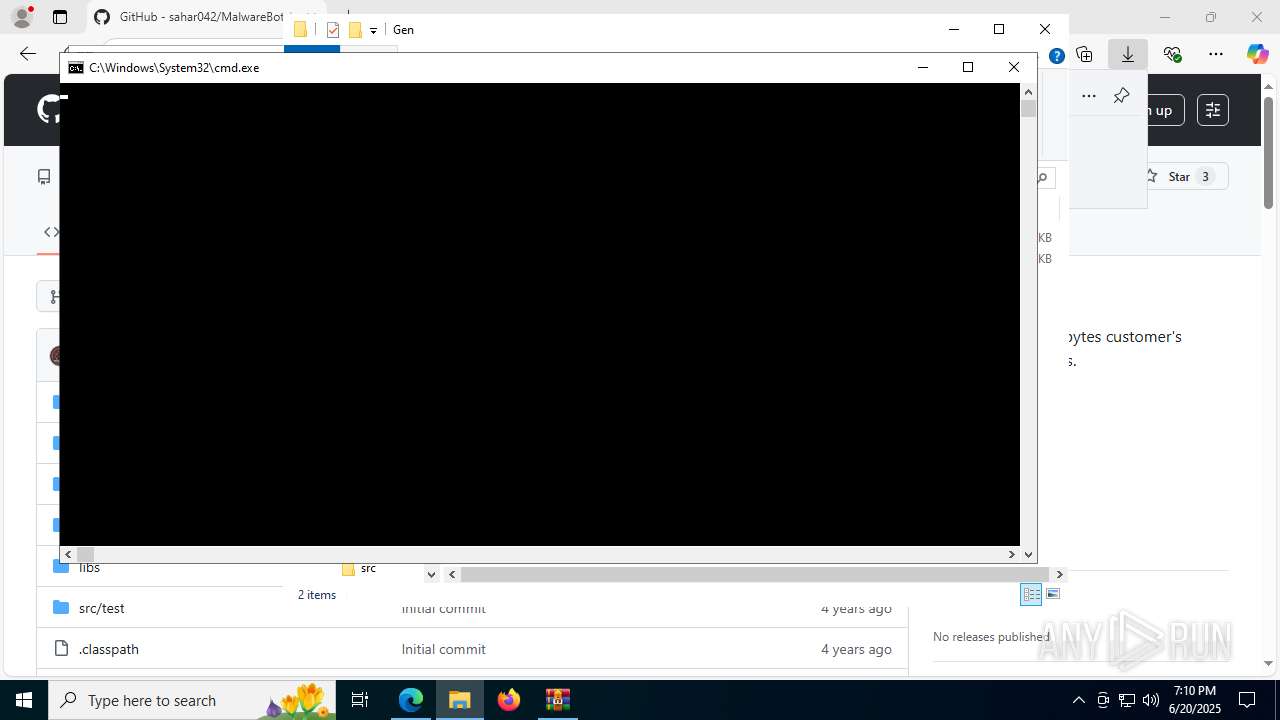Open Initial commit link for src/test

coord(443,608)
